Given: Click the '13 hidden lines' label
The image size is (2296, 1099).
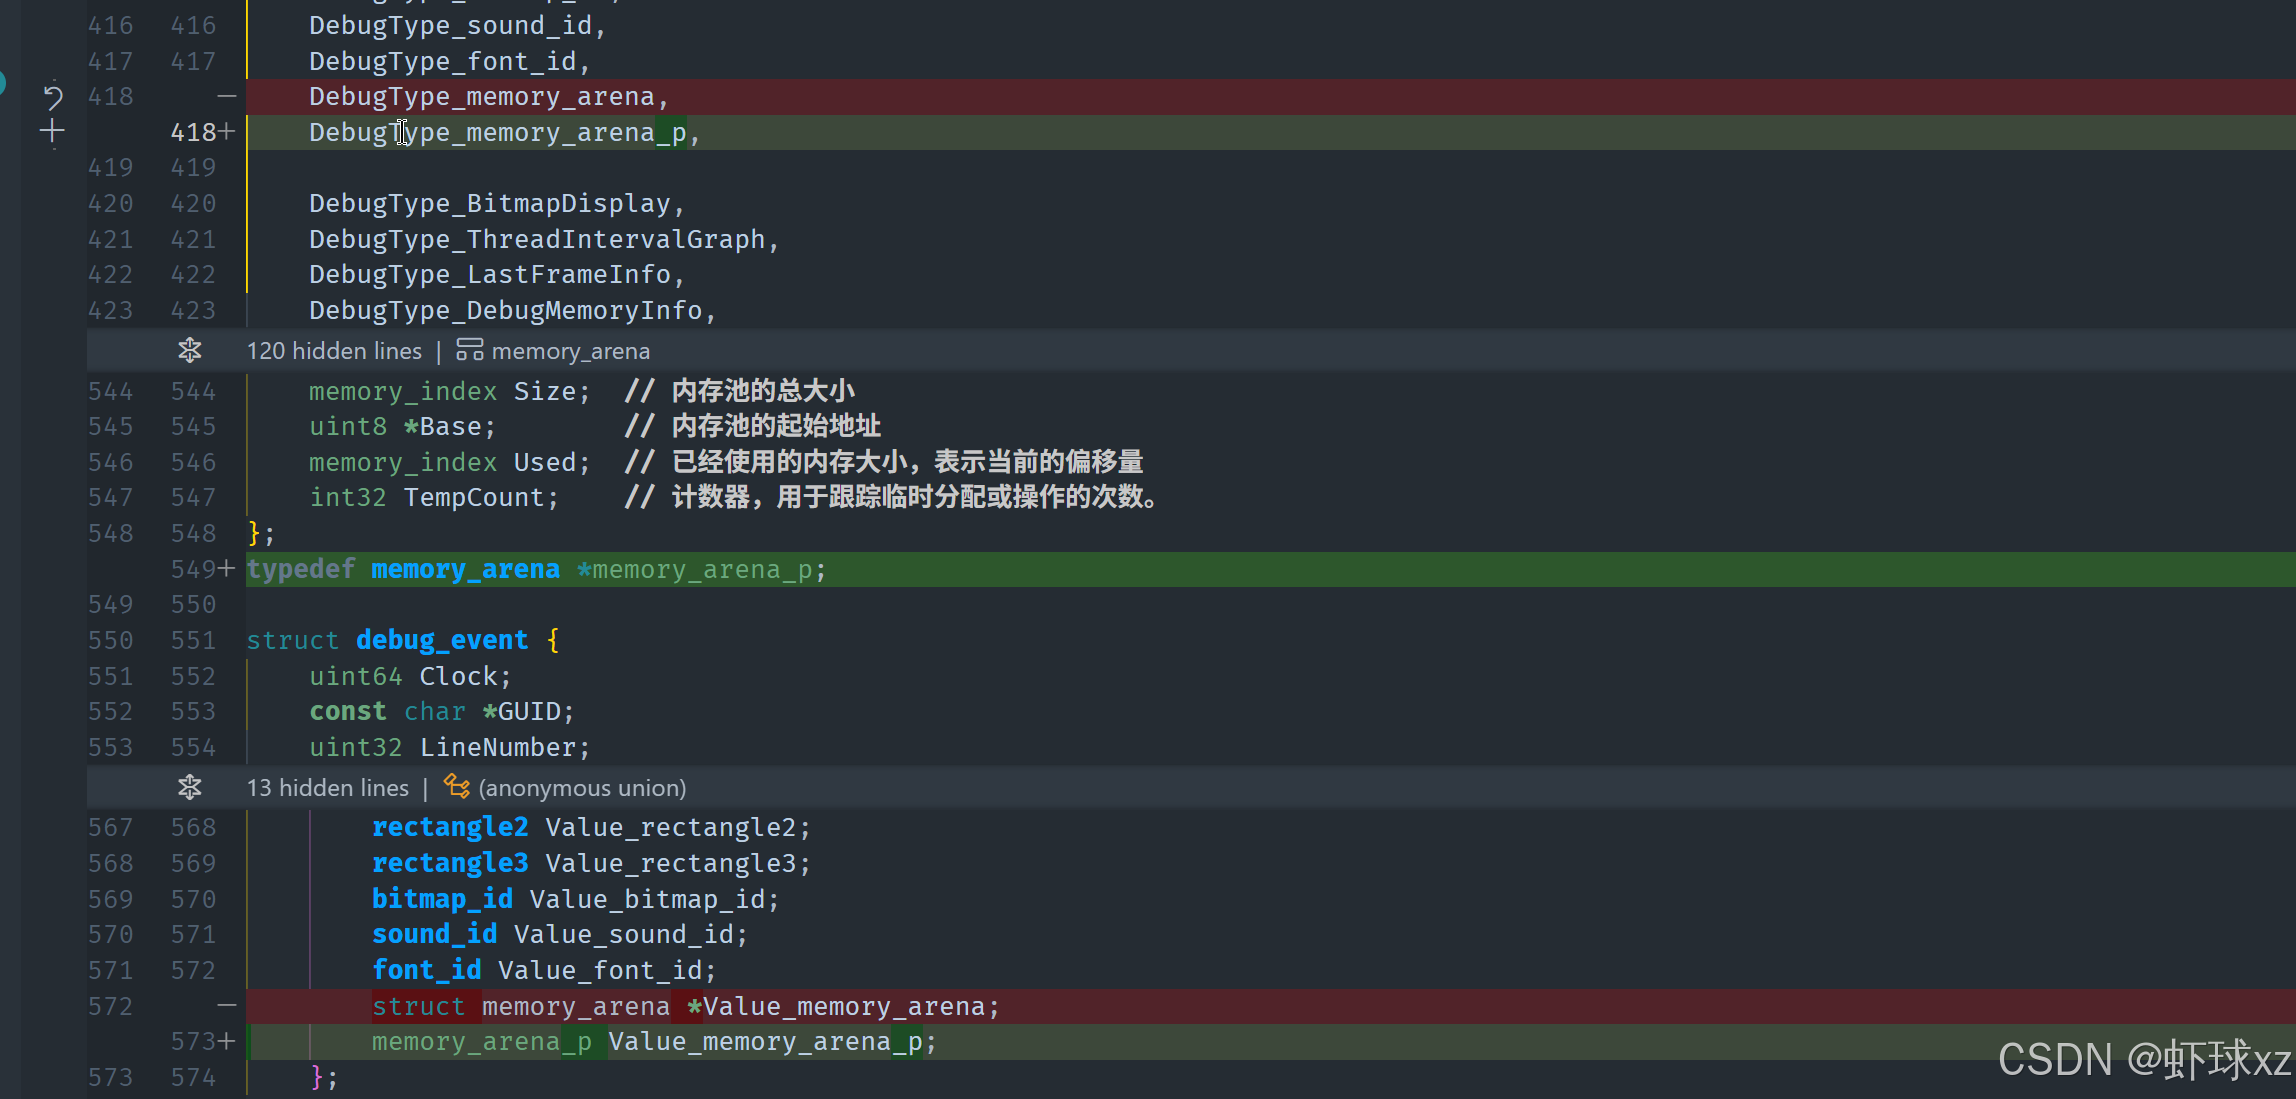Looking at the screenshot, I should pos(327,788).
